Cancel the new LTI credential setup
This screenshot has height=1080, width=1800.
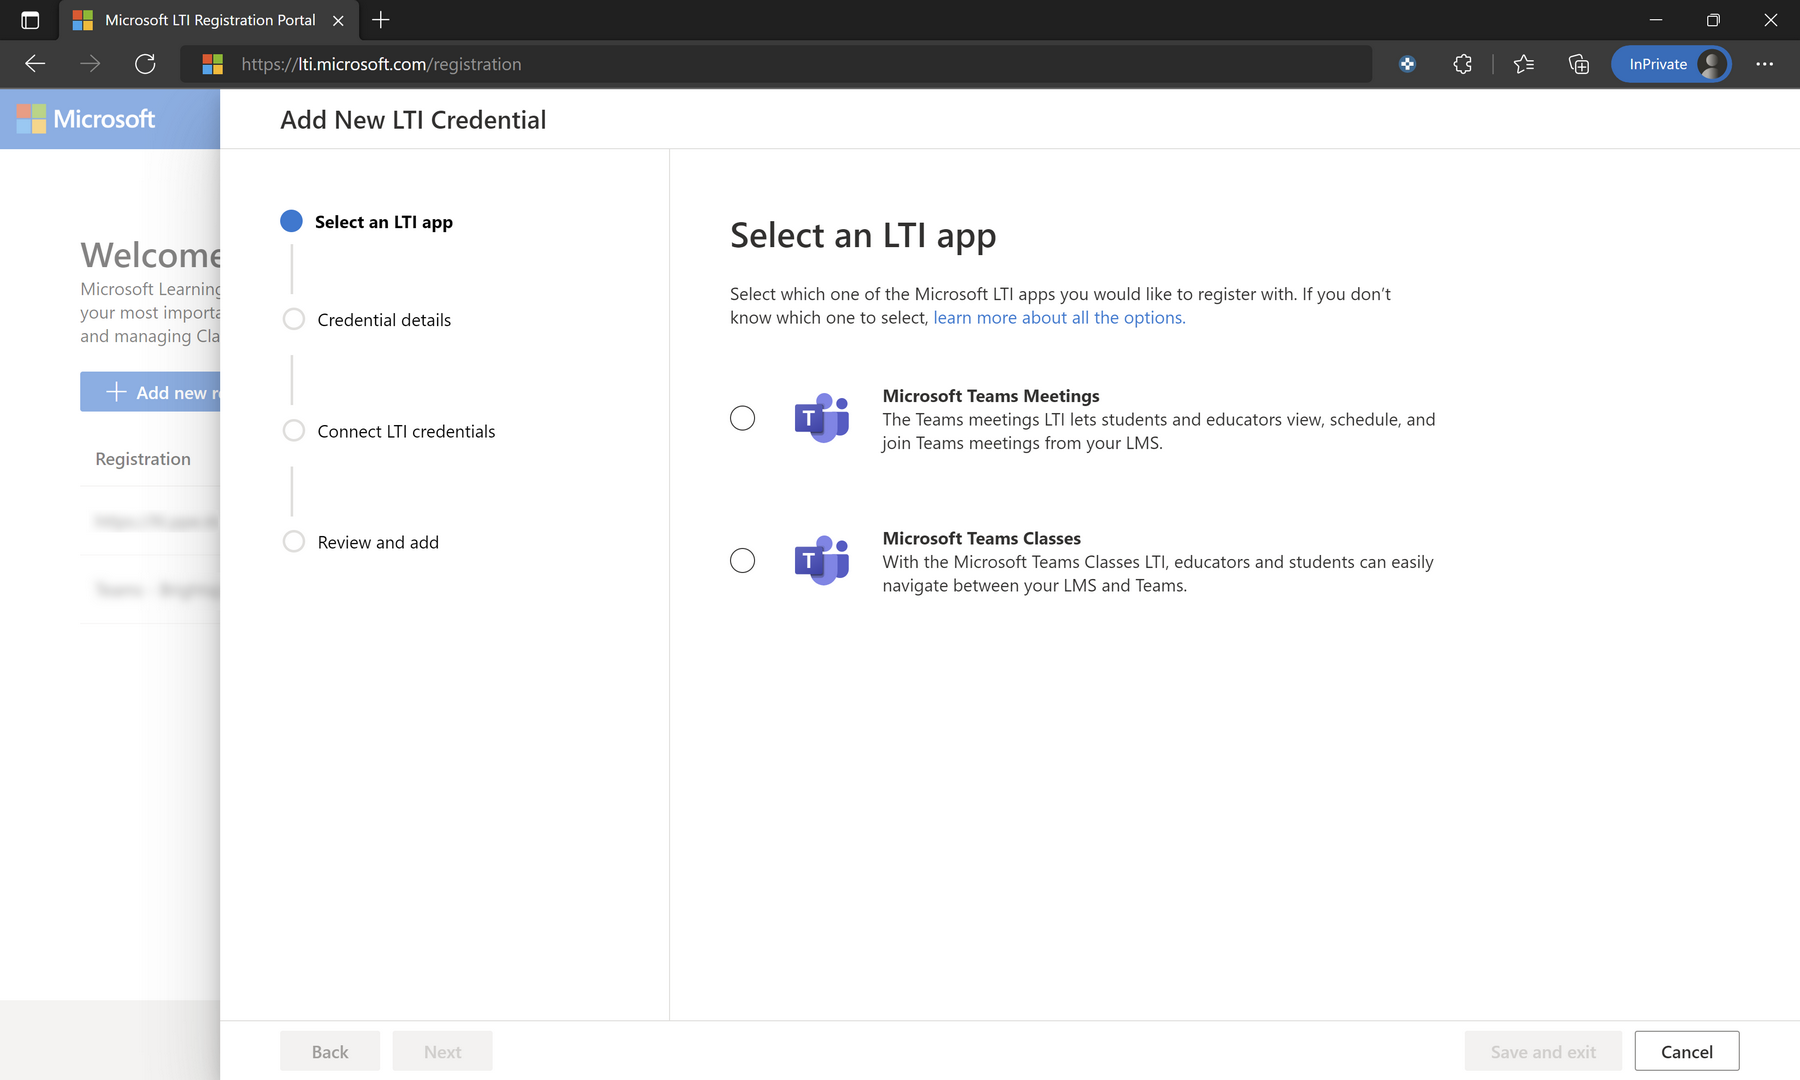pyautogui.click(x=1686, y=1051)
